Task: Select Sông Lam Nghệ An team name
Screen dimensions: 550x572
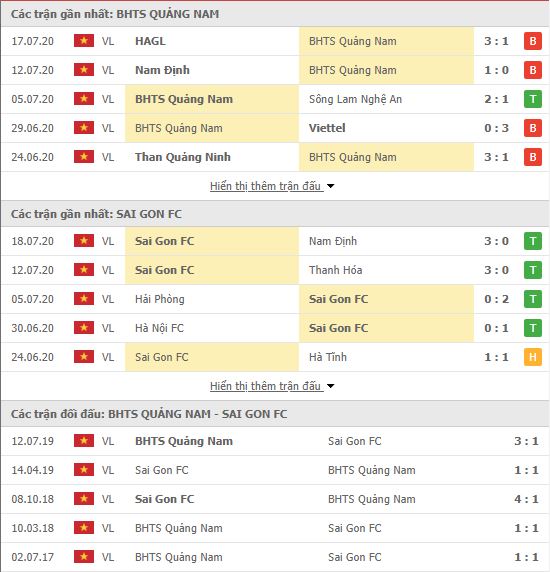Action: (x=355, y=99)
